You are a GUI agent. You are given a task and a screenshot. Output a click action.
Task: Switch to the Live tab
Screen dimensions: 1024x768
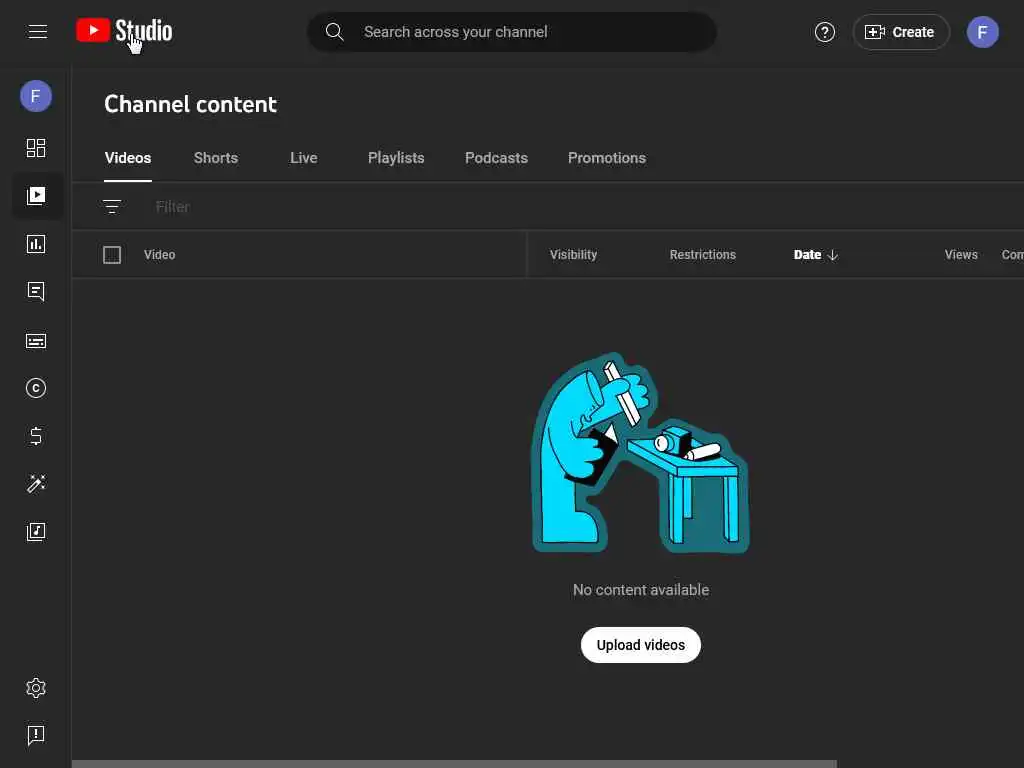coord(304,158)
